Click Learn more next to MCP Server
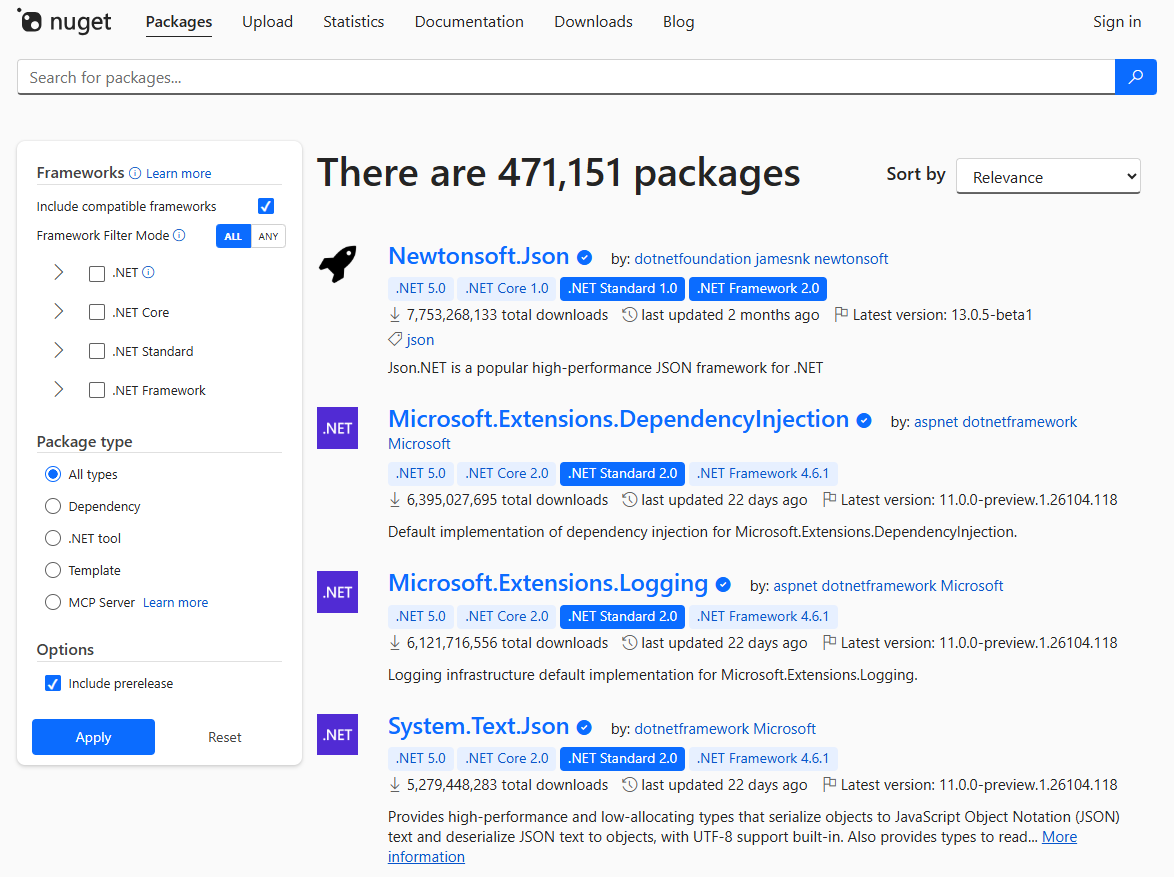 pyautogui.click(x=175, y=602)
